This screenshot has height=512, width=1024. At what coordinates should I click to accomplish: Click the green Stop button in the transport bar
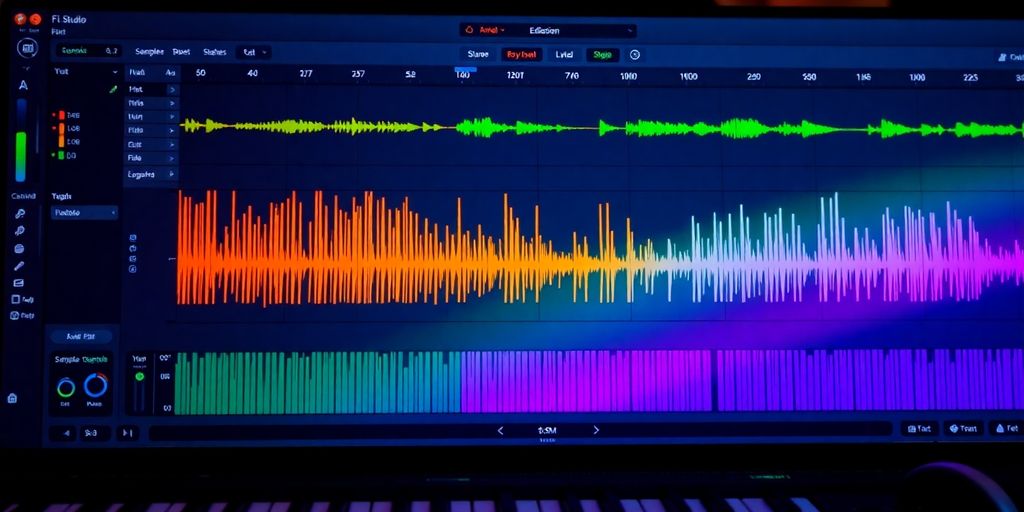pyautogui.click(x=602, y=55)
